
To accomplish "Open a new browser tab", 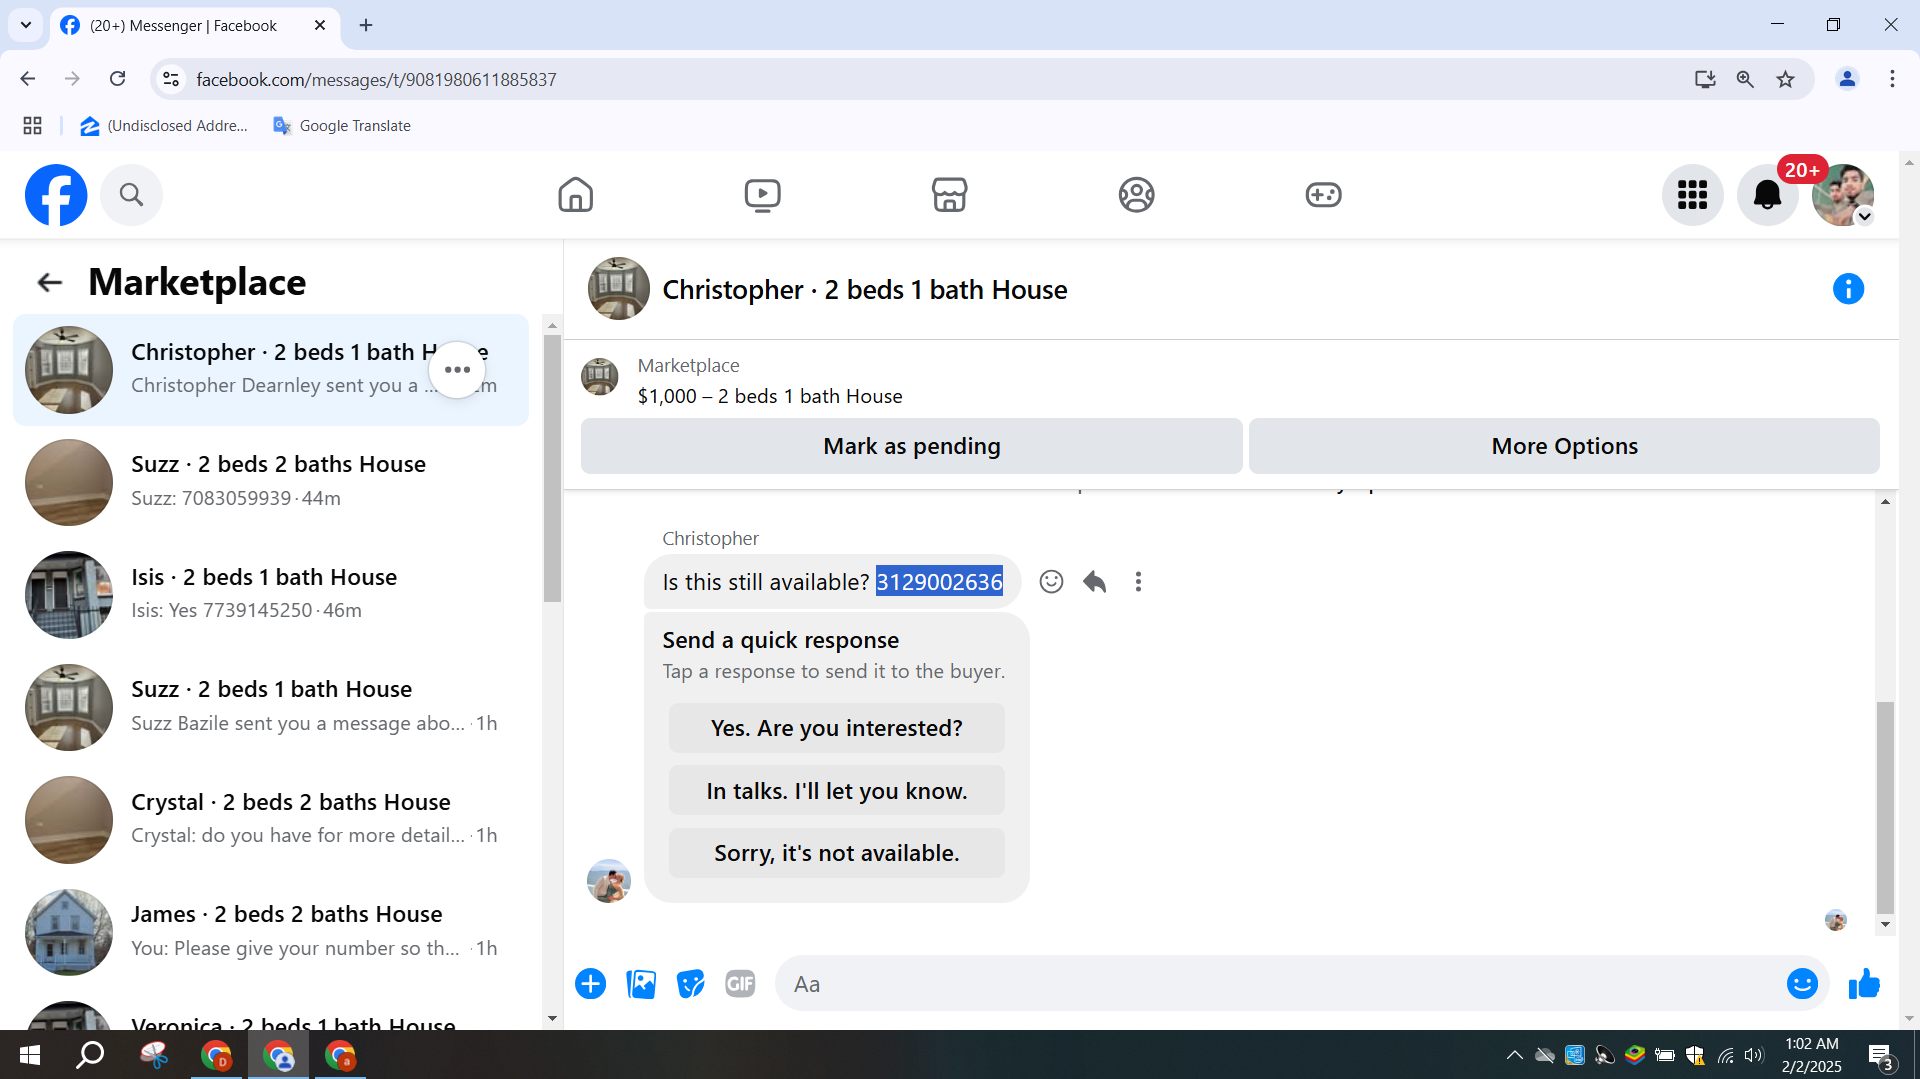I will coord(366,25).
